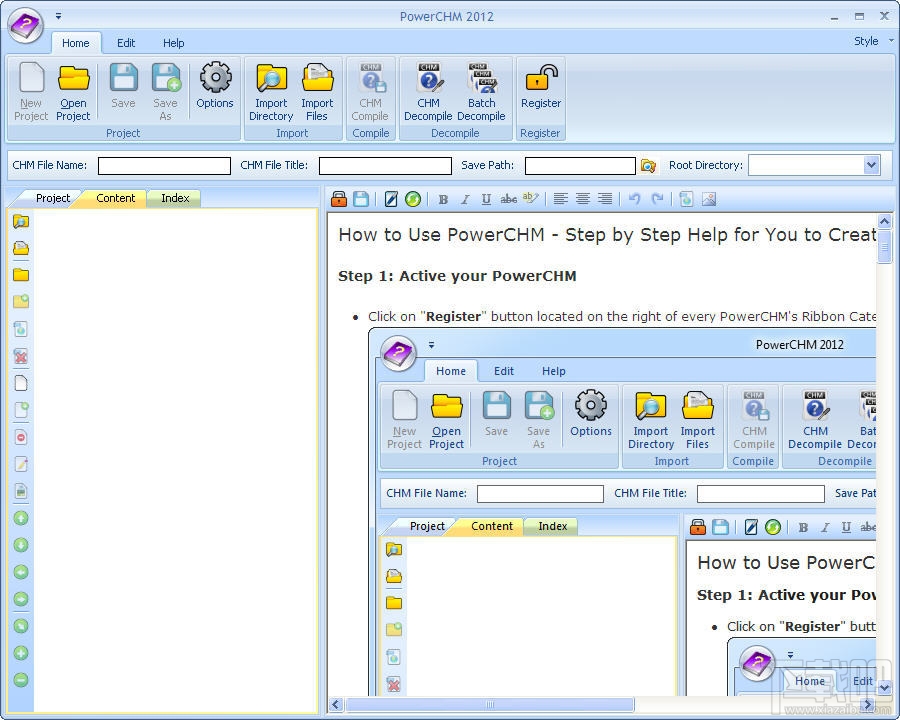Screen dimensions: 900x720
Task: Click the vertical scrollbar down arrow
Action: [x=885, y=687]
